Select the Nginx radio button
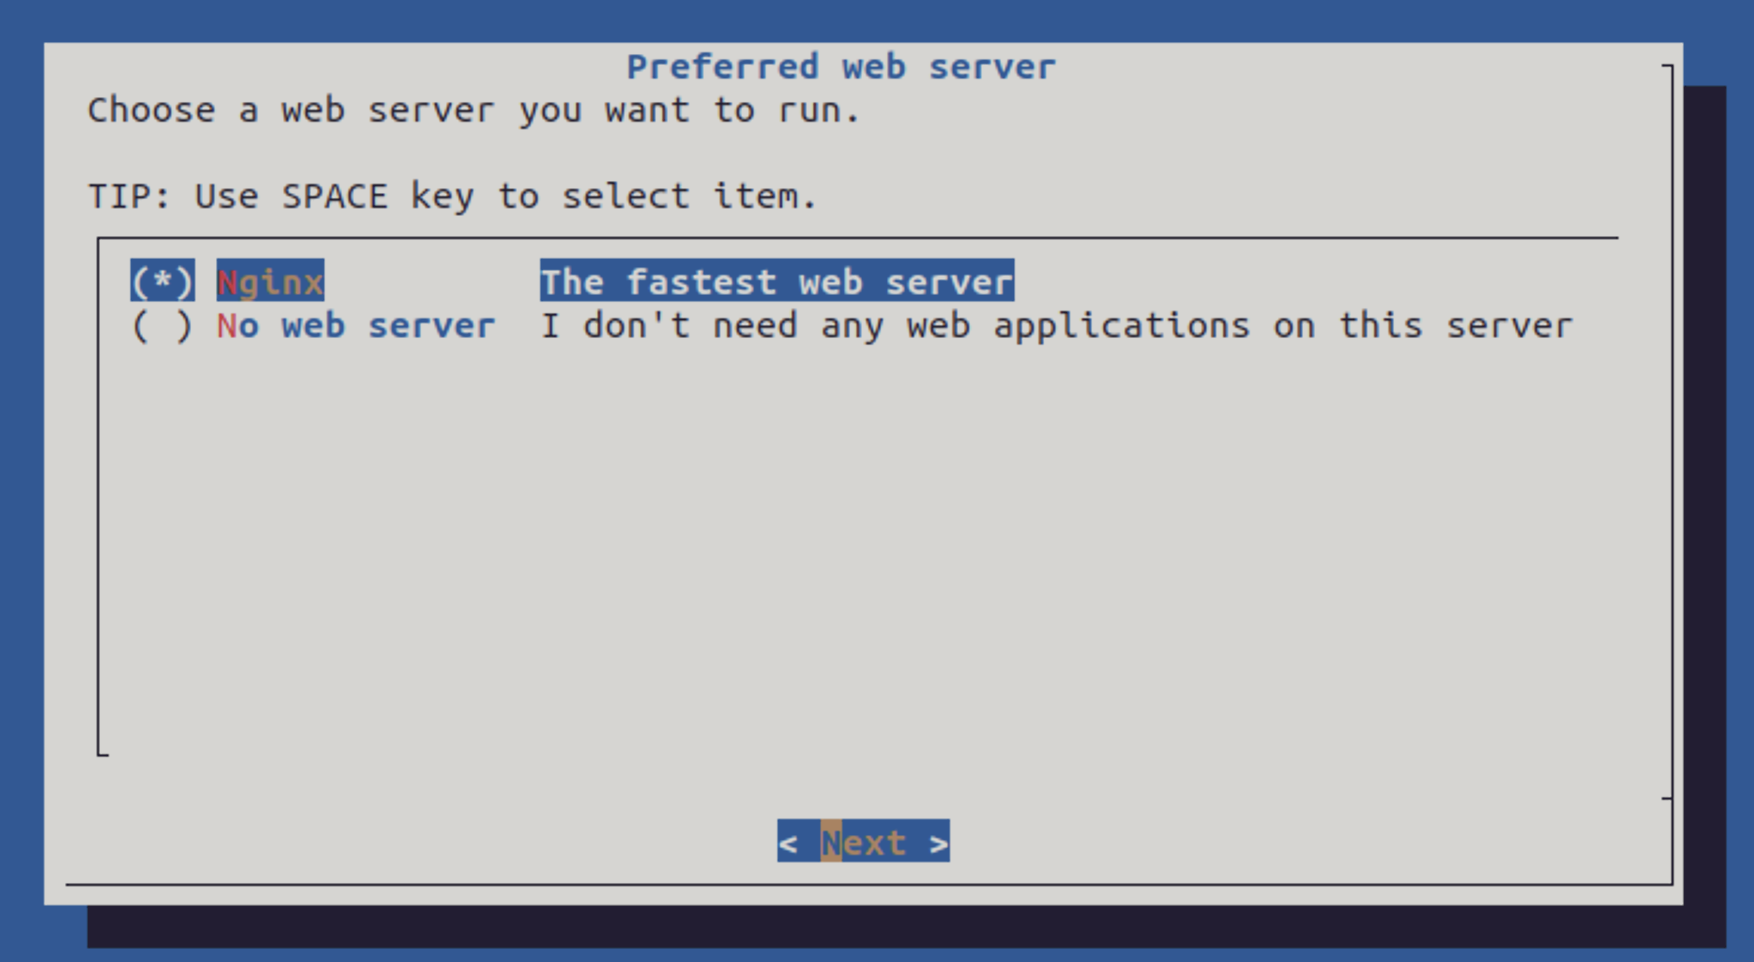 162,281
